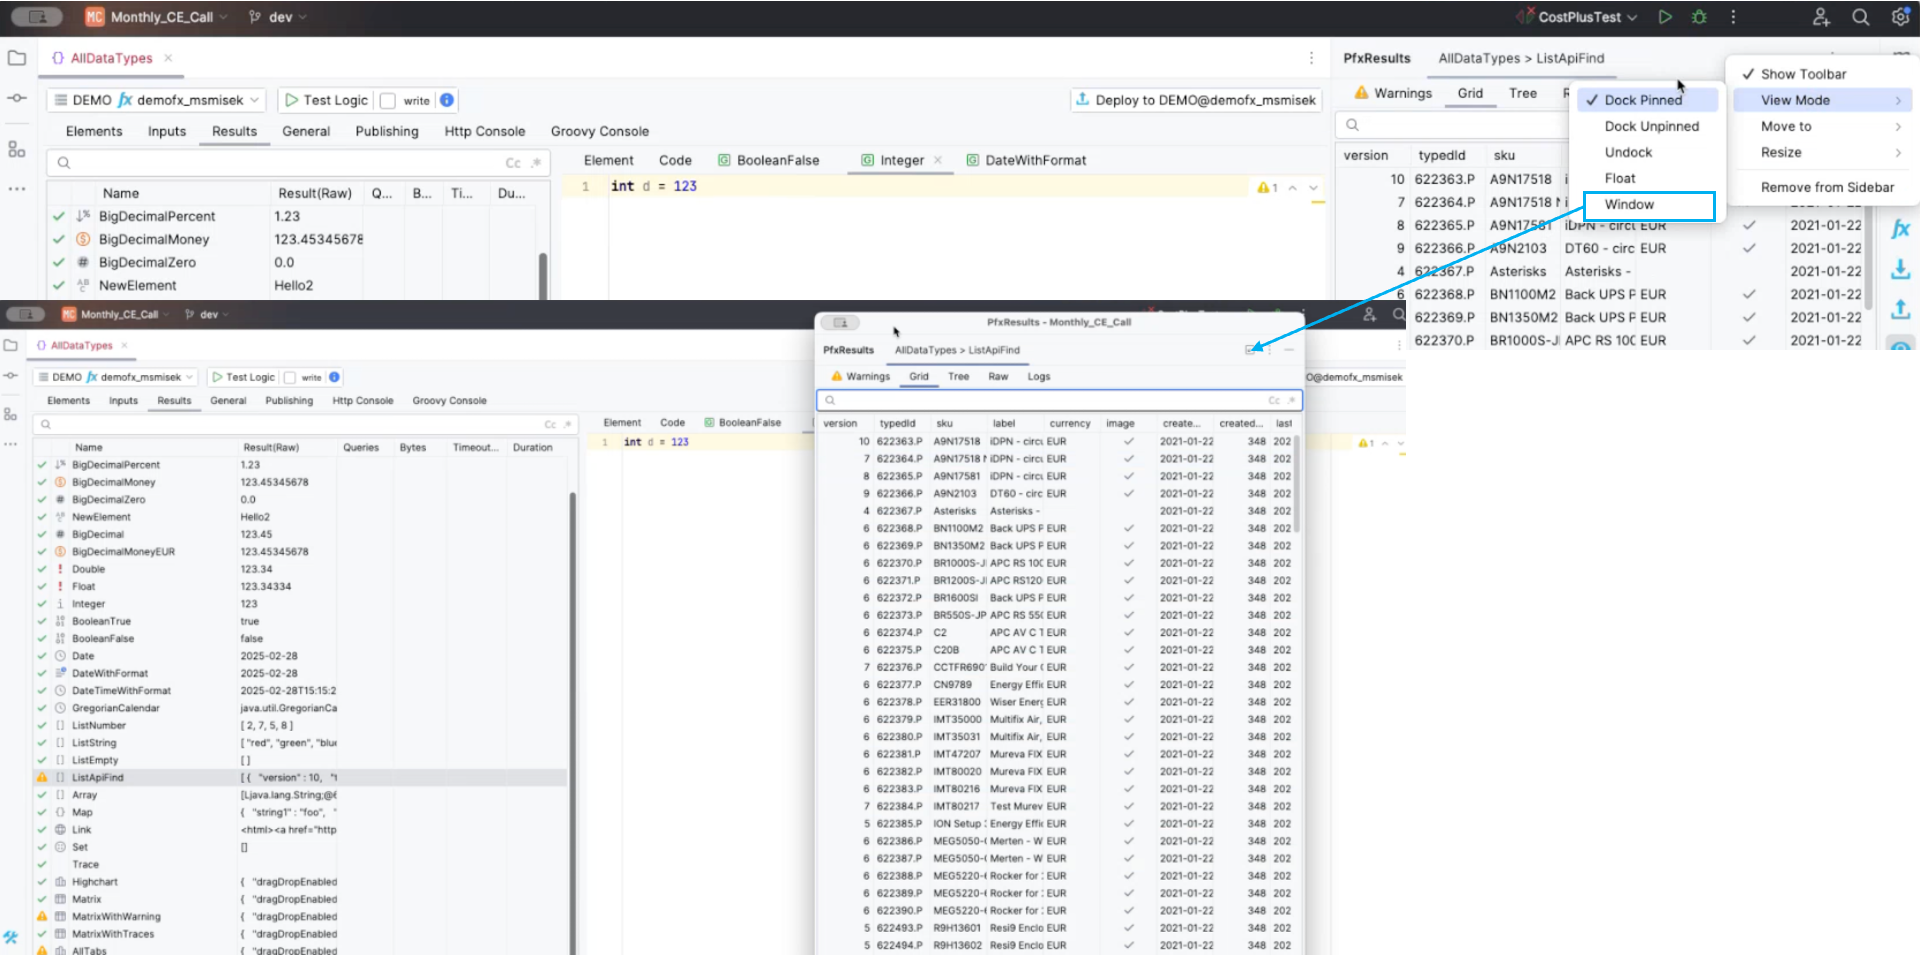This screenshot has height=956, width=1920.
Task: Click the blue download arrow sidebar icon
Action: tap(1900, 270)
